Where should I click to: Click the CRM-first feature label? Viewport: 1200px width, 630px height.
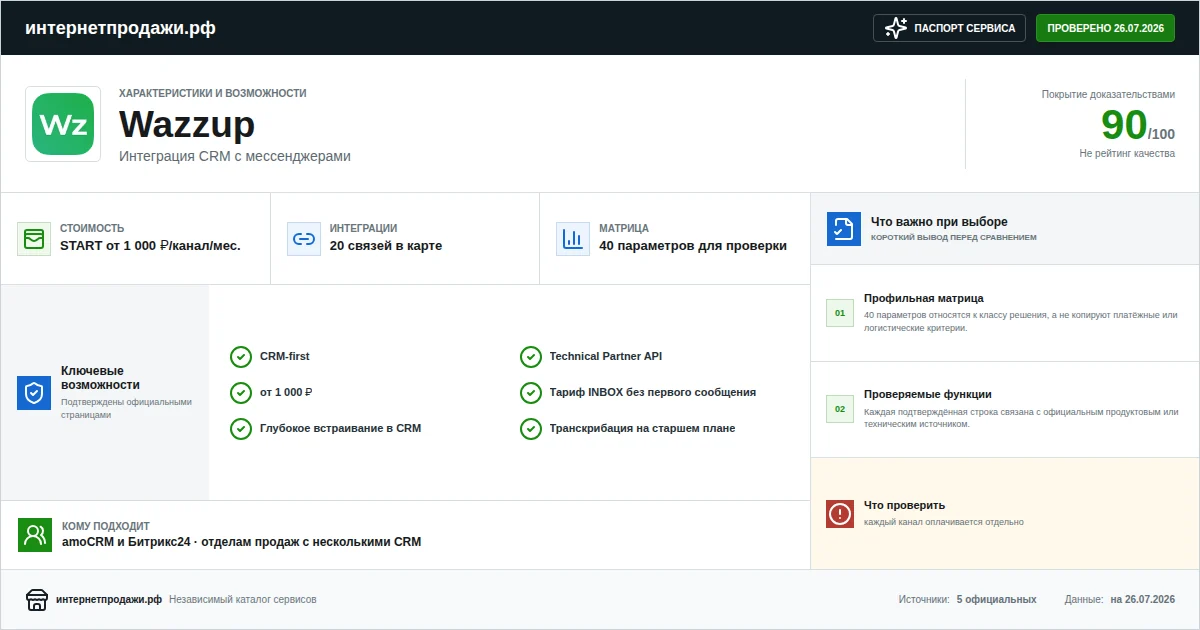click(x=285, y=357)
